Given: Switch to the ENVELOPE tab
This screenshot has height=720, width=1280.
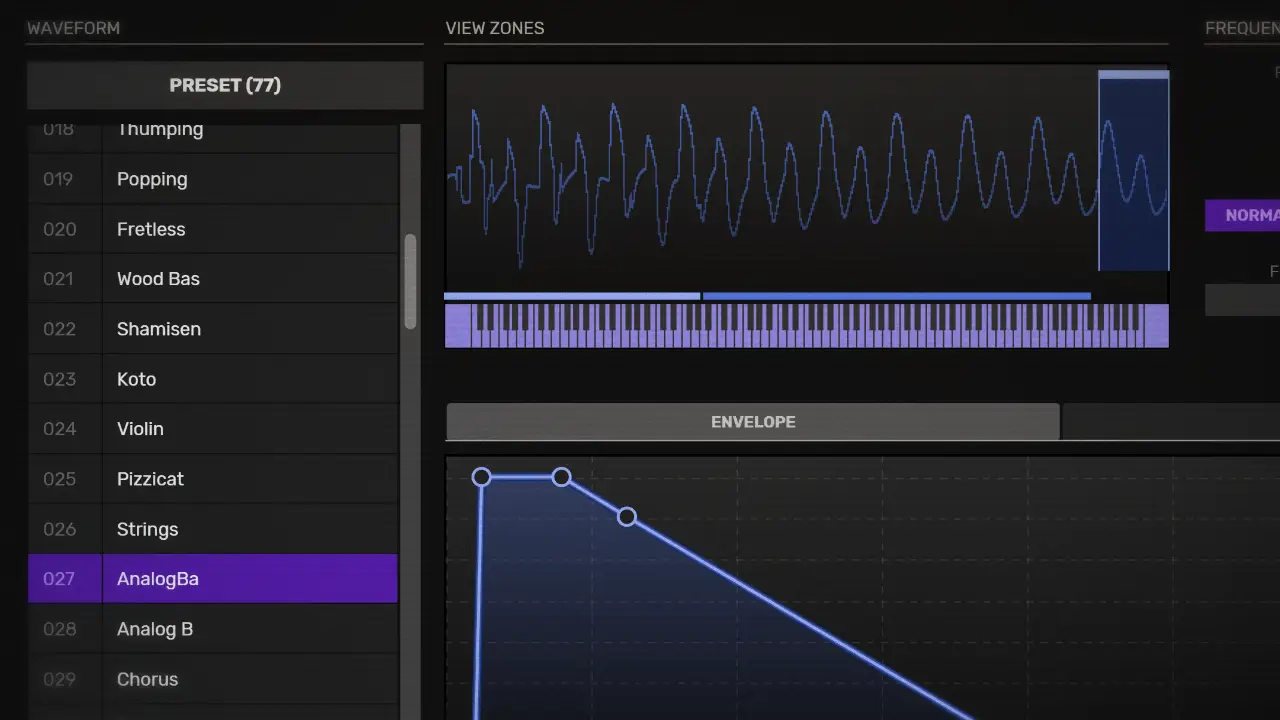Looking at the screenshot, I should click(752, 422).
